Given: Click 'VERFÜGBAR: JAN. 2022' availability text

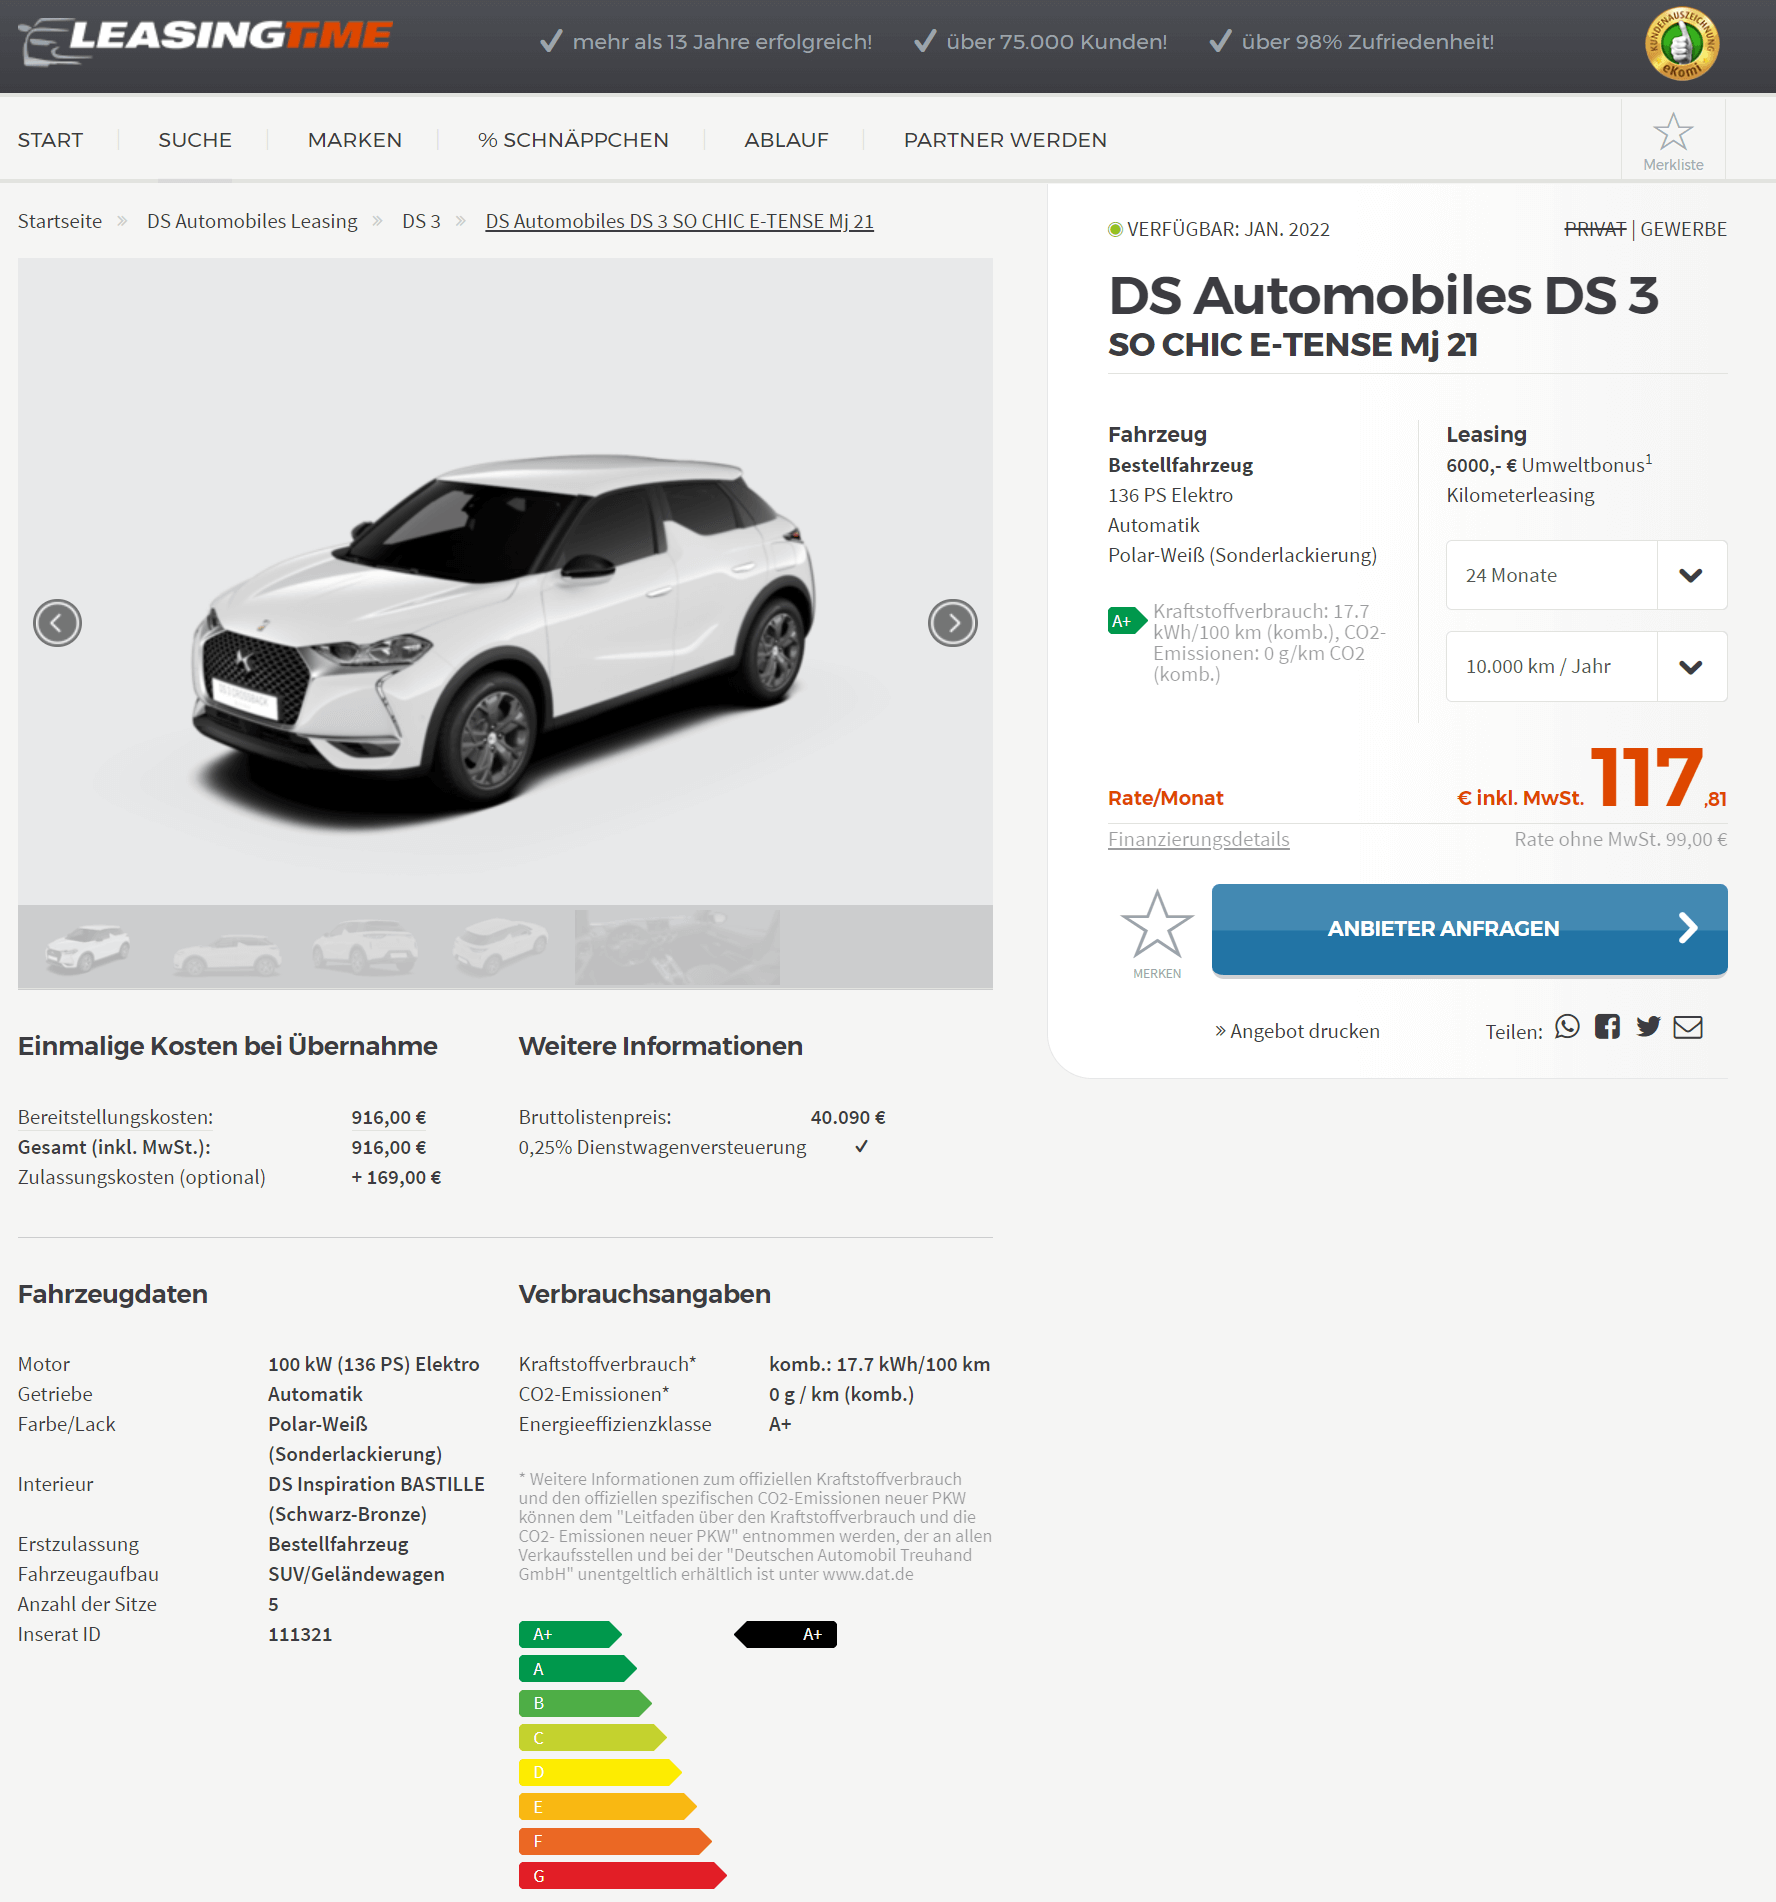Looking at the screenshot, I should 1228,229.
